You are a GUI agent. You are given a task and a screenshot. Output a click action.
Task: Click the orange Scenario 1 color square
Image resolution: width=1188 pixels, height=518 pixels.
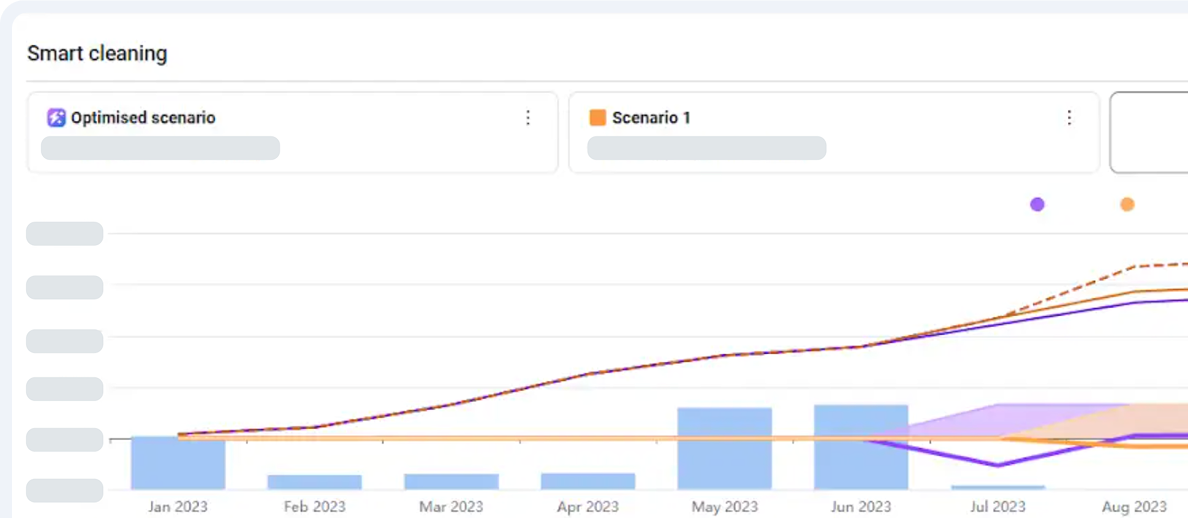[x=598, y=117]
